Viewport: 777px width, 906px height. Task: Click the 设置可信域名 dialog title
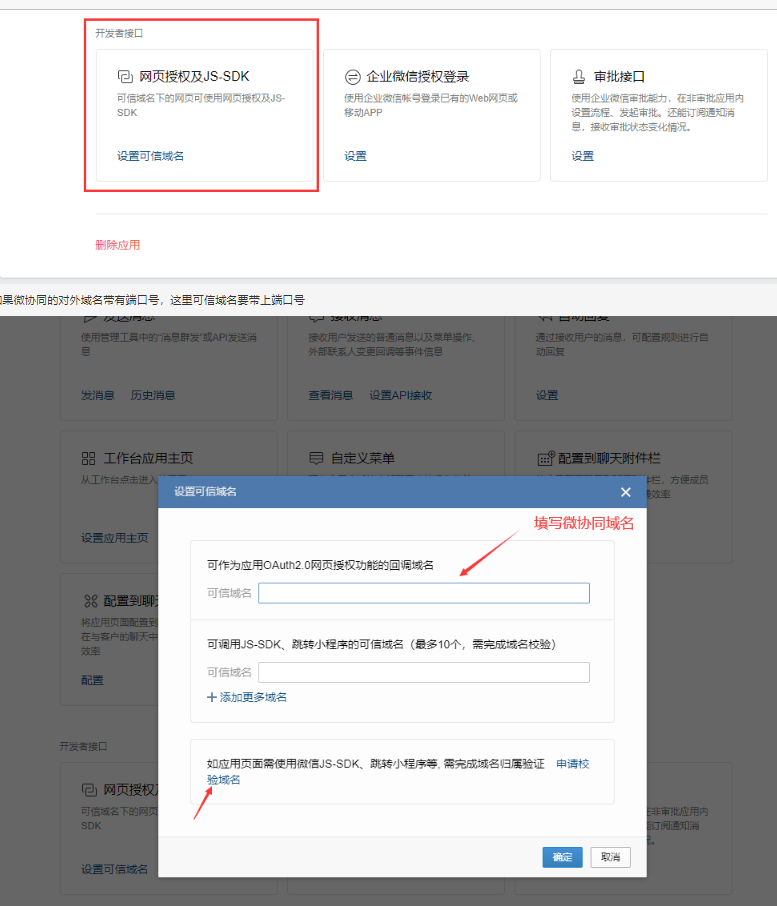(205, 492)
